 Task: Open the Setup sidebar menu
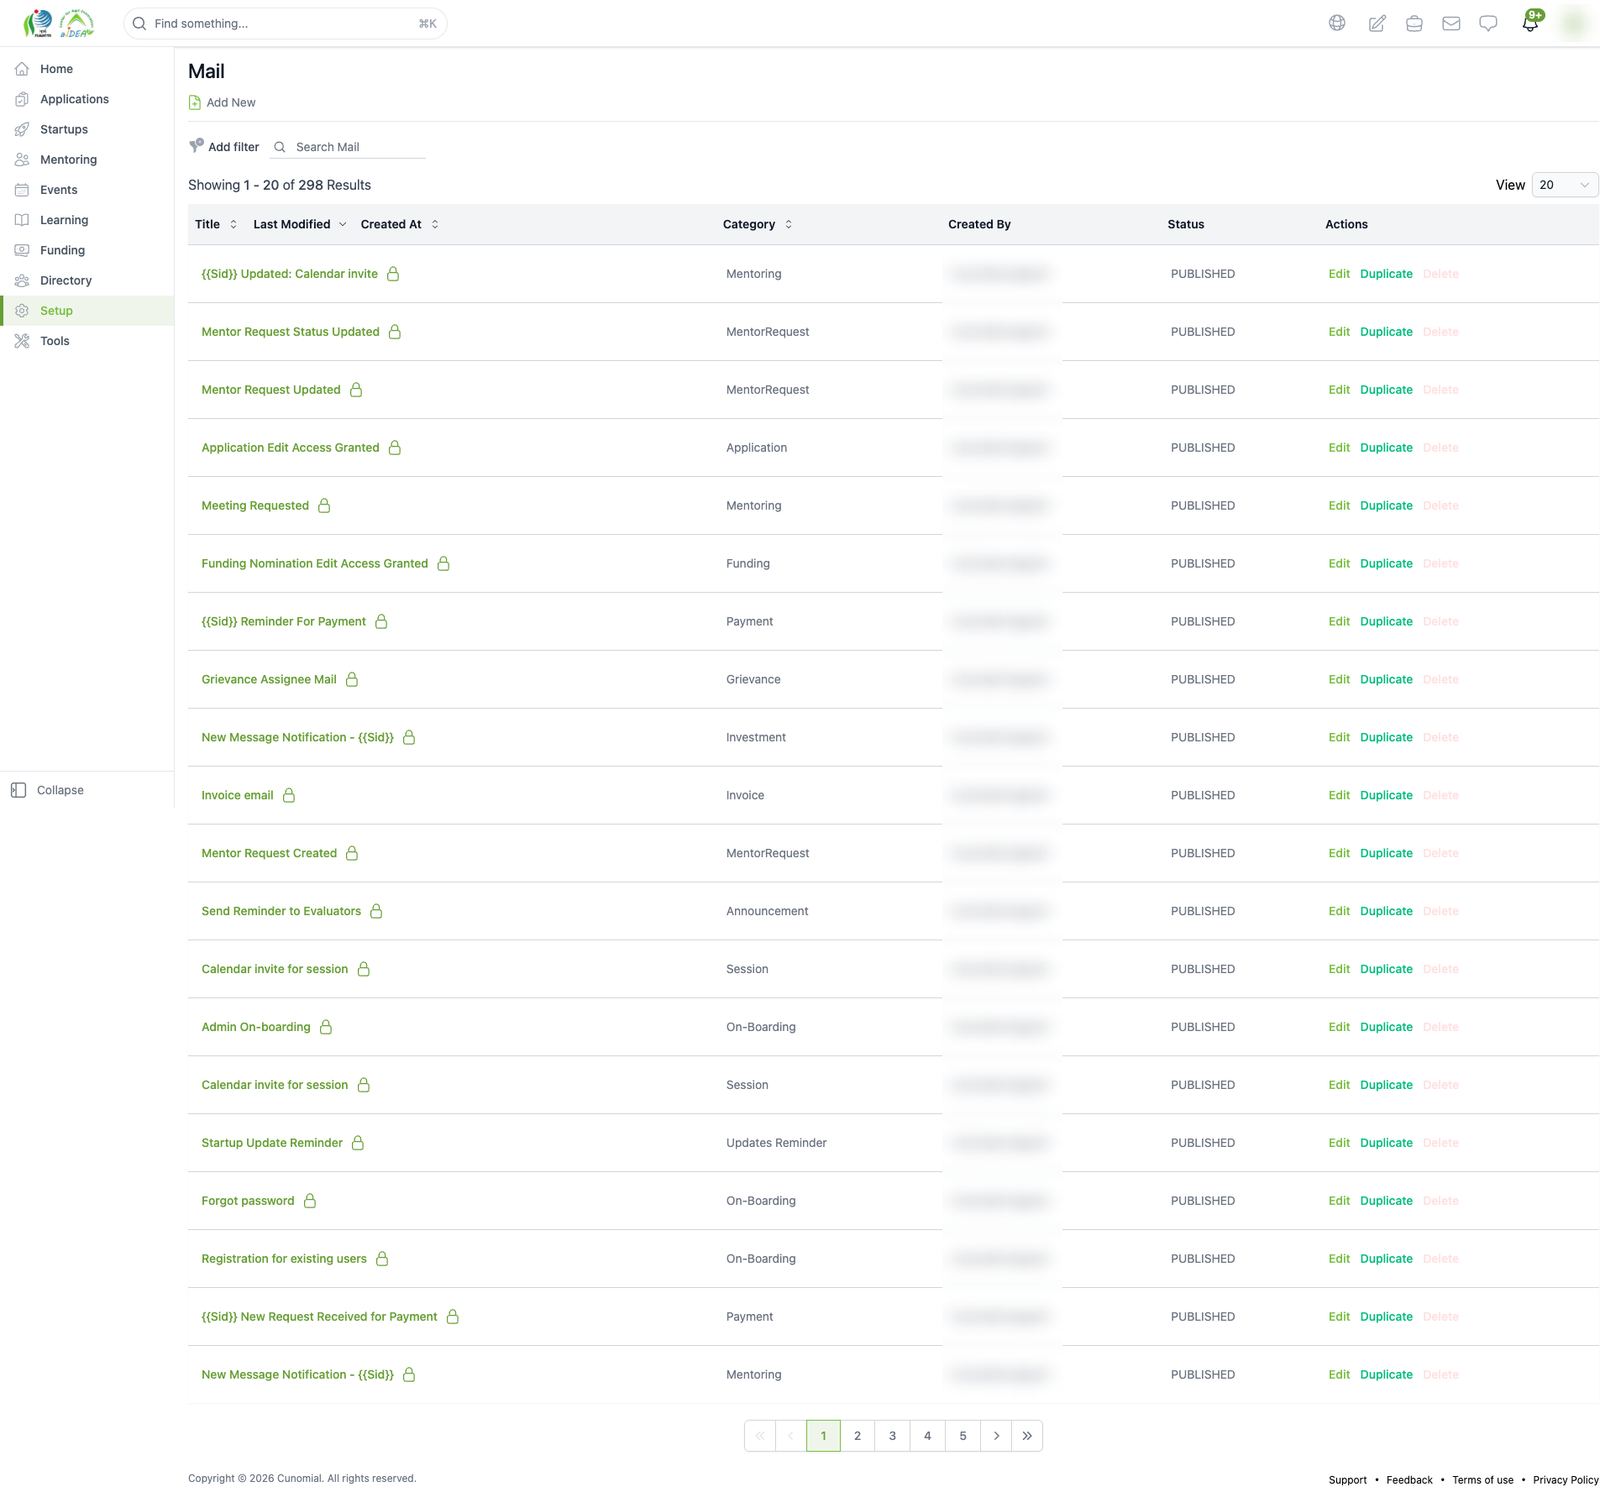(x=87, y=311)
